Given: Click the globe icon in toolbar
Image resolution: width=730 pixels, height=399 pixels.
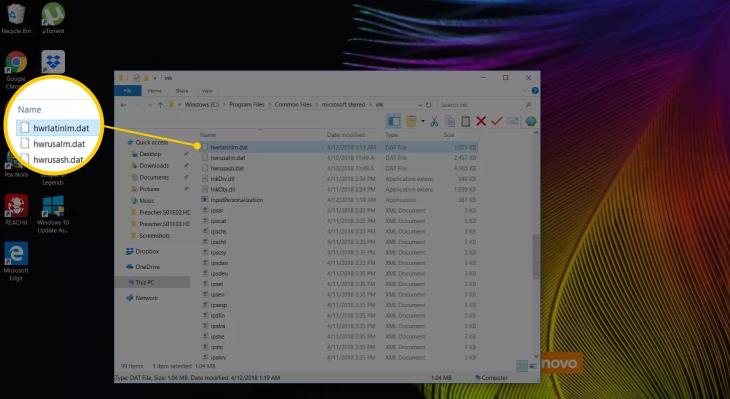Looking at the screenshot, I should (x=530, y=122).
